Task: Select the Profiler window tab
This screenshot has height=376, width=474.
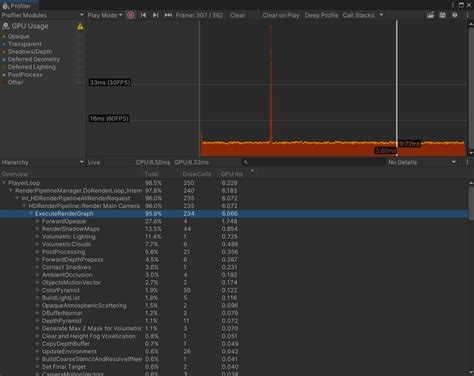Action: tap(19, 6)
